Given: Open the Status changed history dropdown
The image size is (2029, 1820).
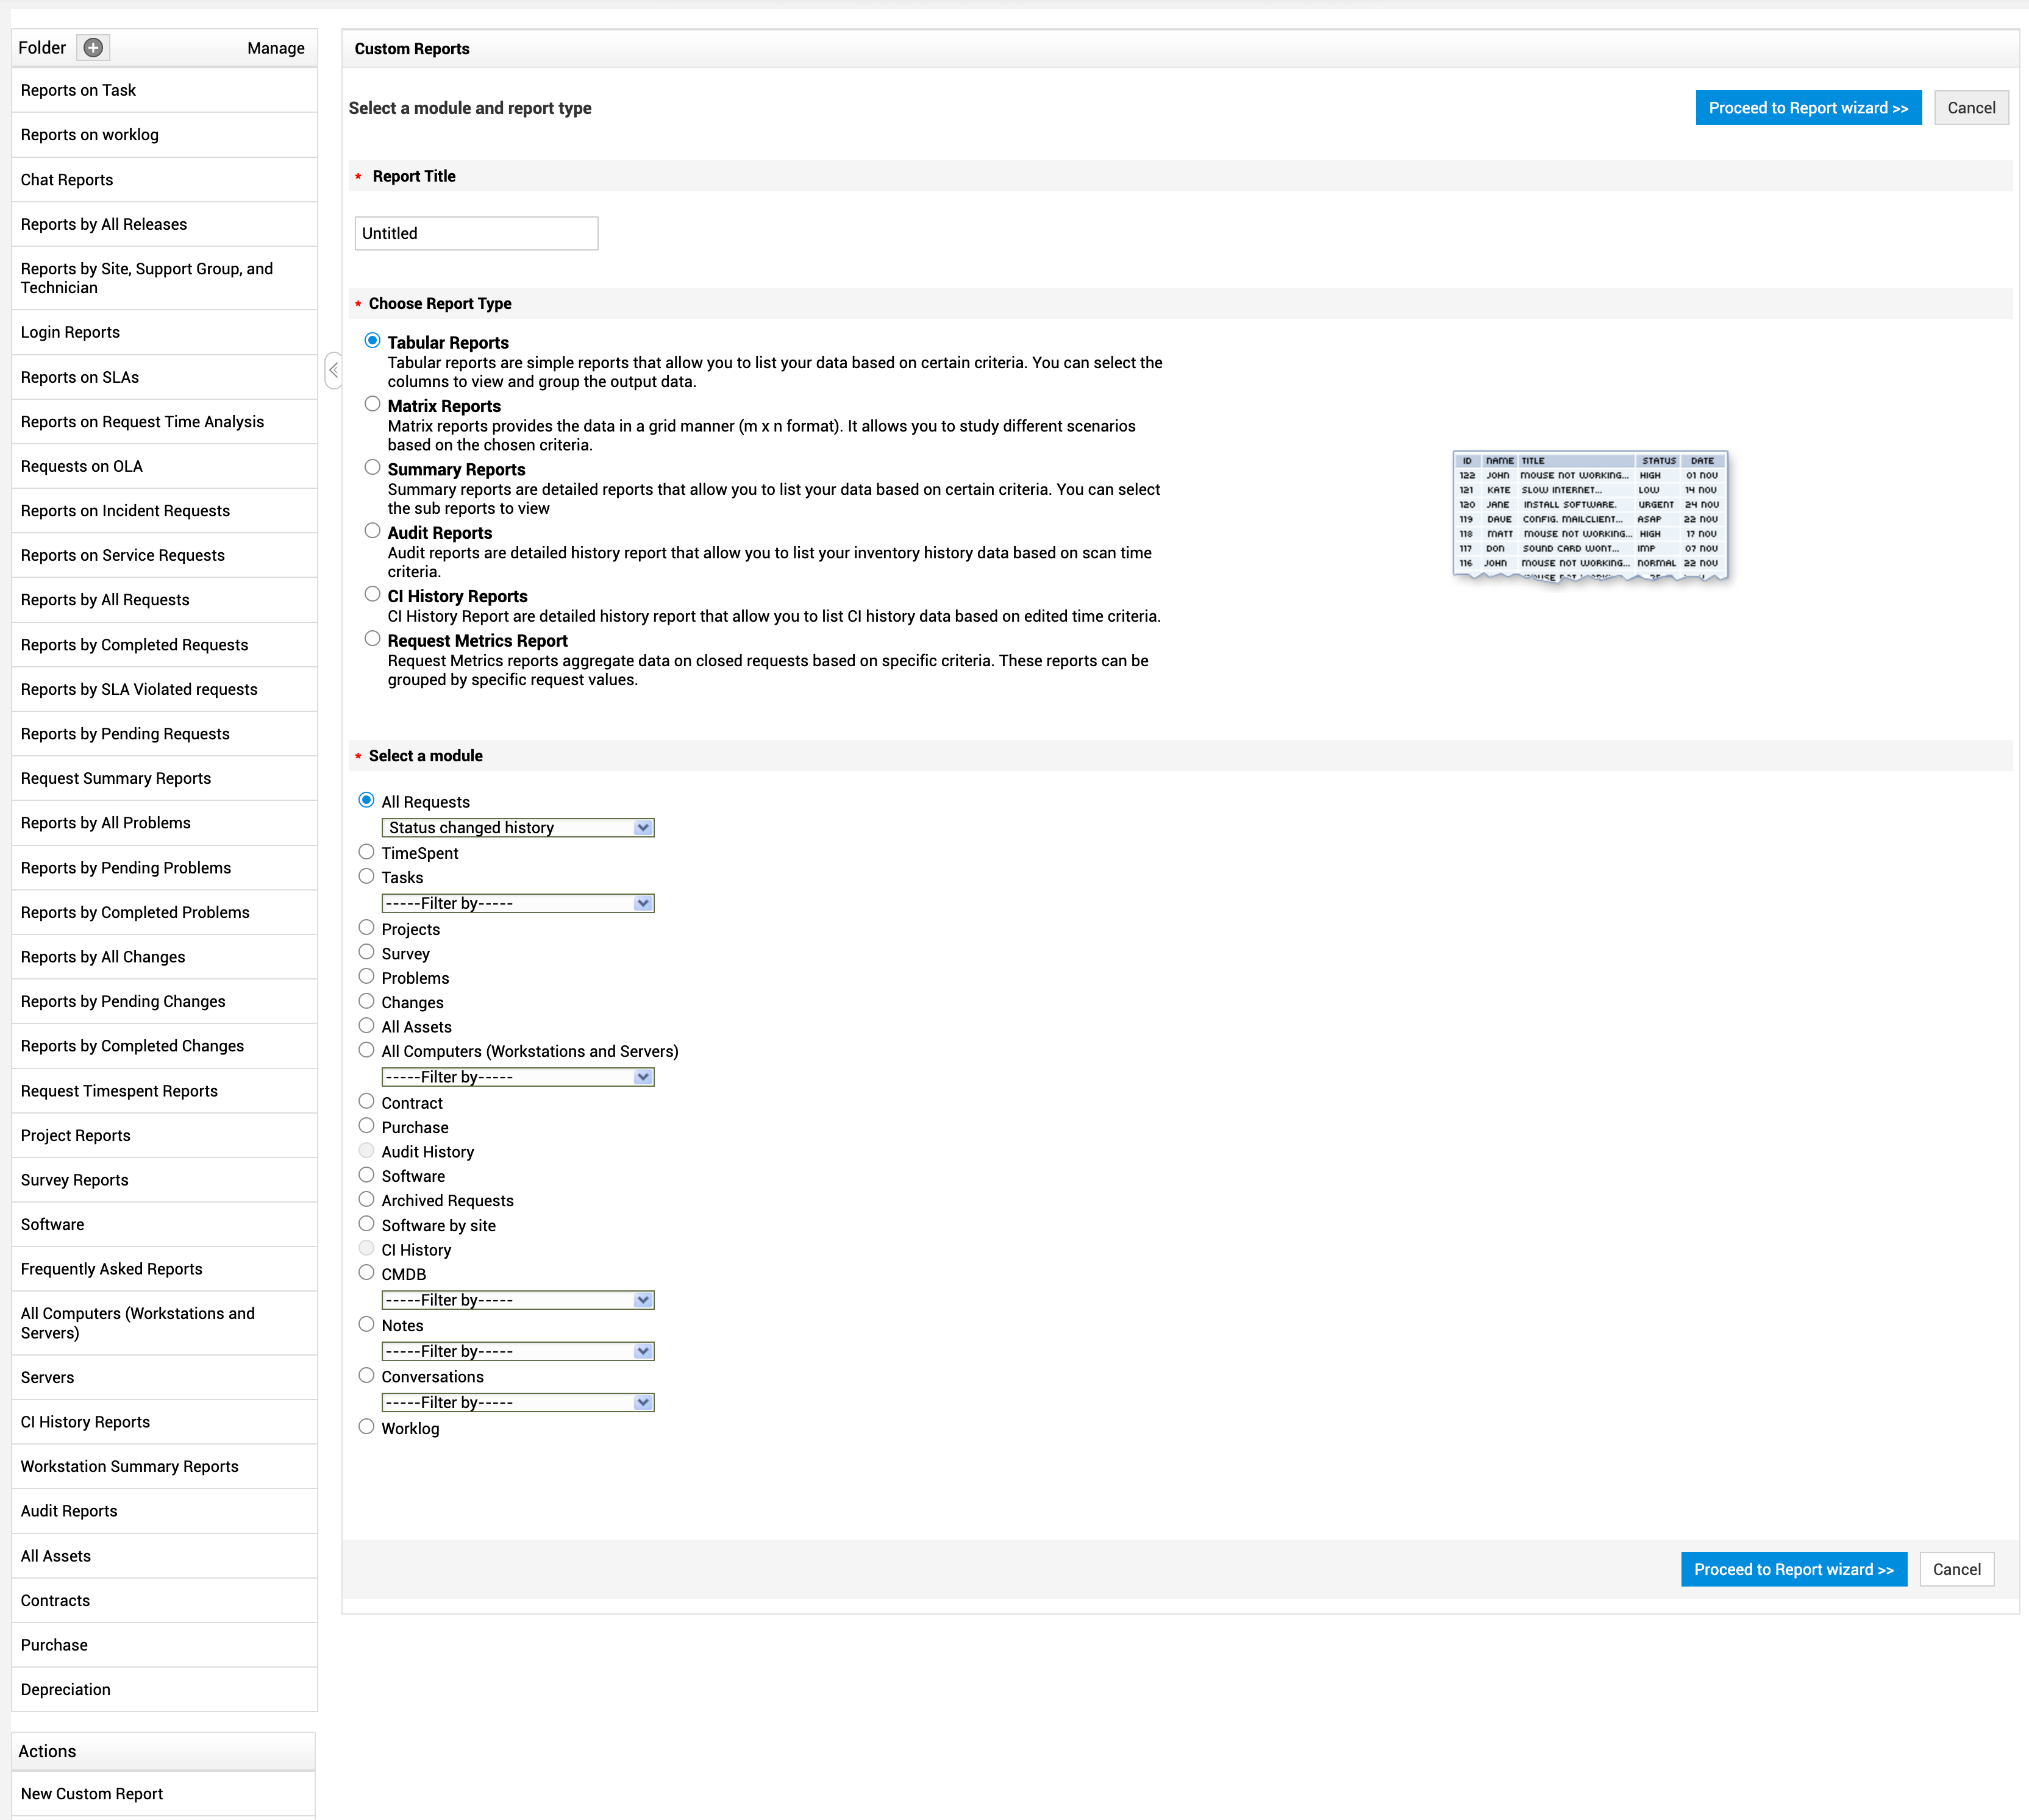Looking at the screenshot, I should 517,827.
